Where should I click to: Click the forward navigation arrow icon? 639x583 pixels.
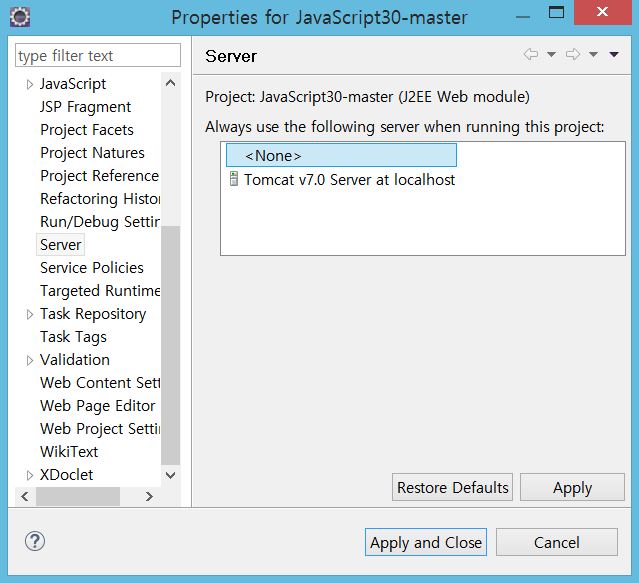573,54
